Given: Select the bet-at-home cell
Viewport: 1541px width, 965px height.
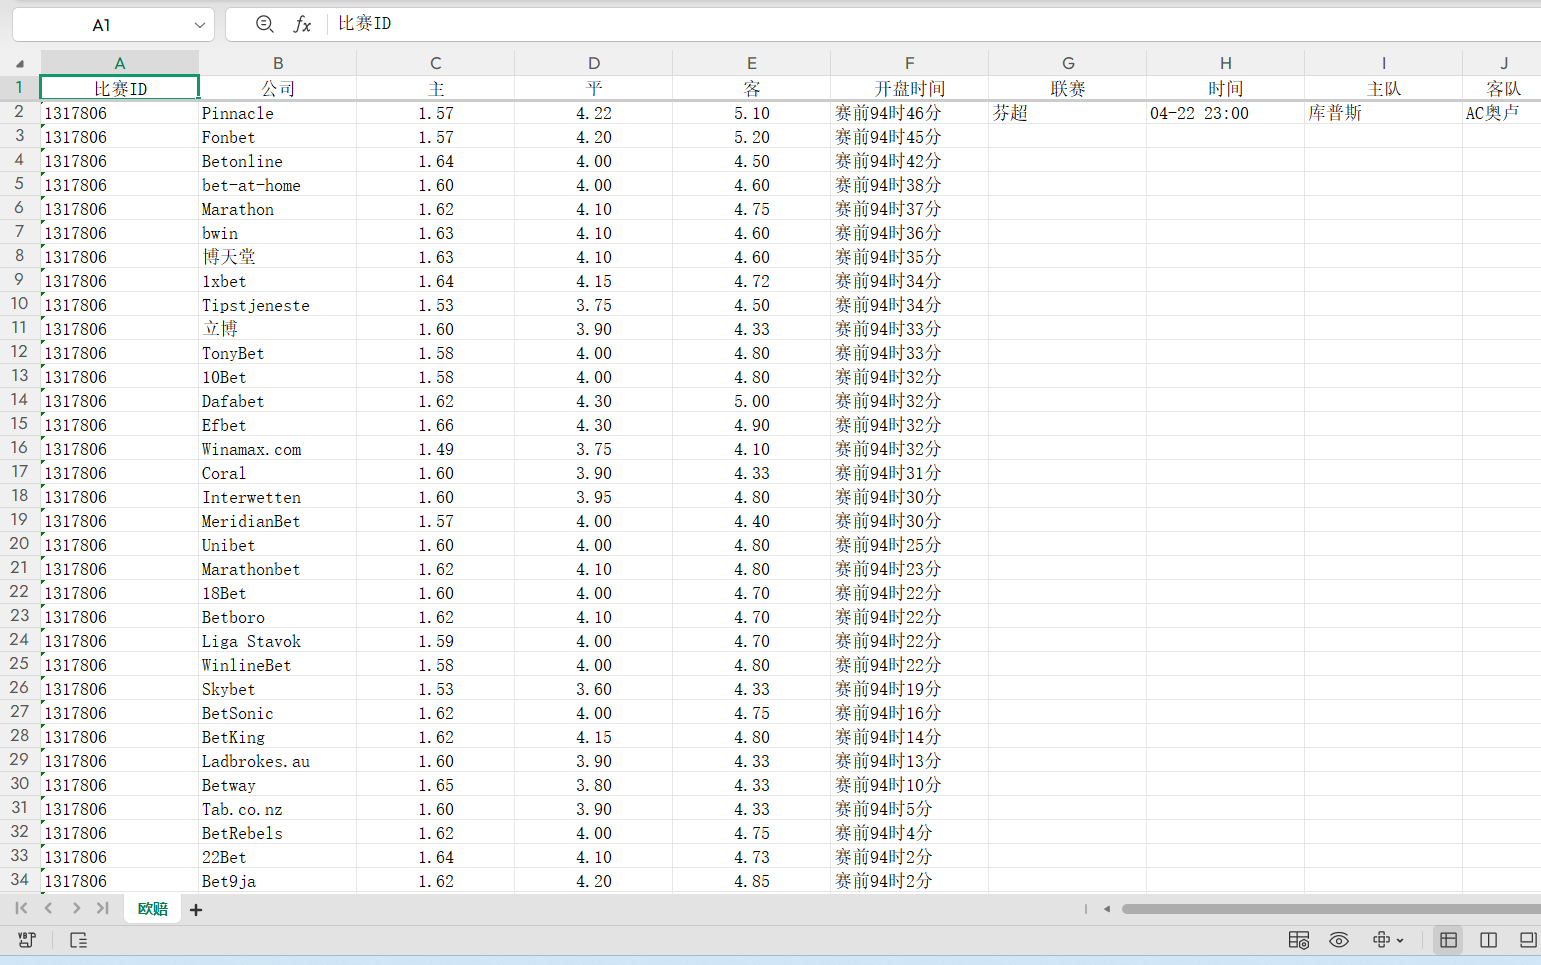Looking at the screenshot, I should point(278,185).
